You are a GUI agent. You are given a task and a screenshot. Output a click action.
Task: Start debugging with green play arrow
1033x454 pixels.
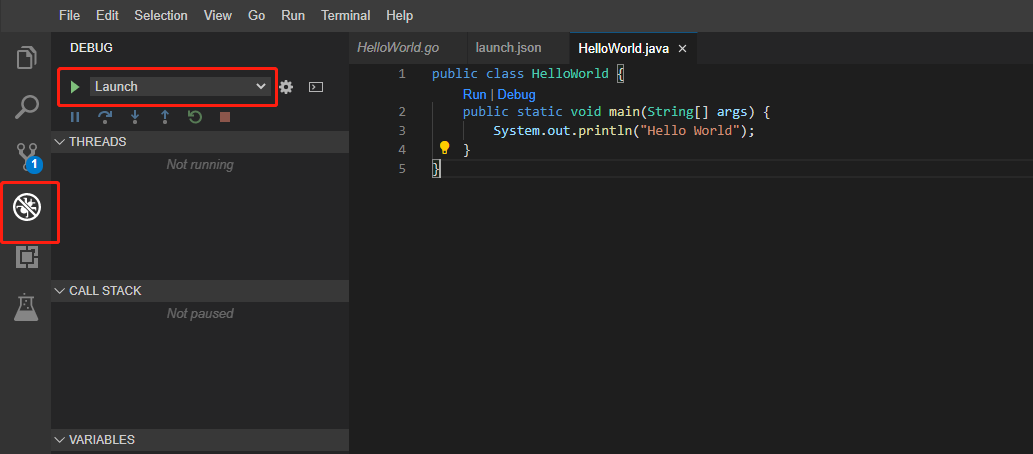[x=75, y=86]
